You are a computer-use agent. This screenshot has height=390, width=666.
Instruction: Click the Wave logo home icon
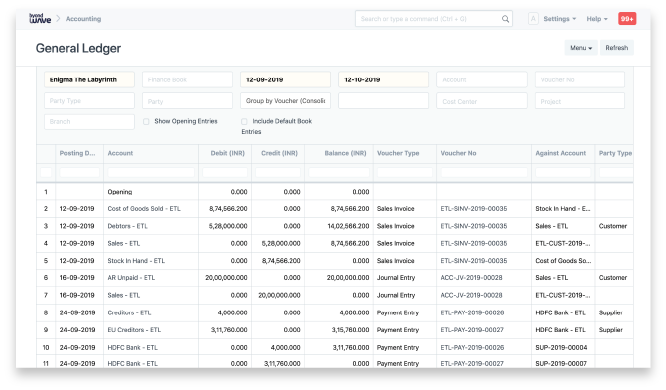pyautogui.click(x=40, y=18)
